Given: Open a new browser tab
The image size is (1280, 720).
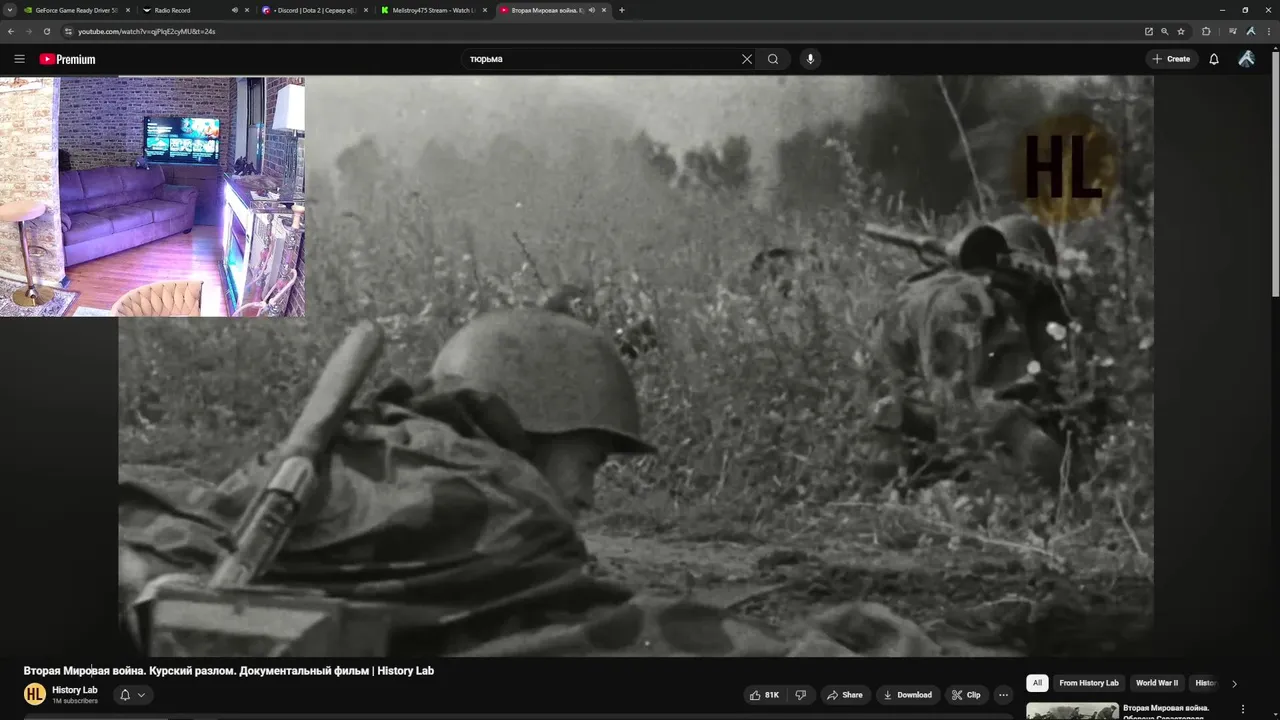Looking at the screenshot, I should point(621,10).
